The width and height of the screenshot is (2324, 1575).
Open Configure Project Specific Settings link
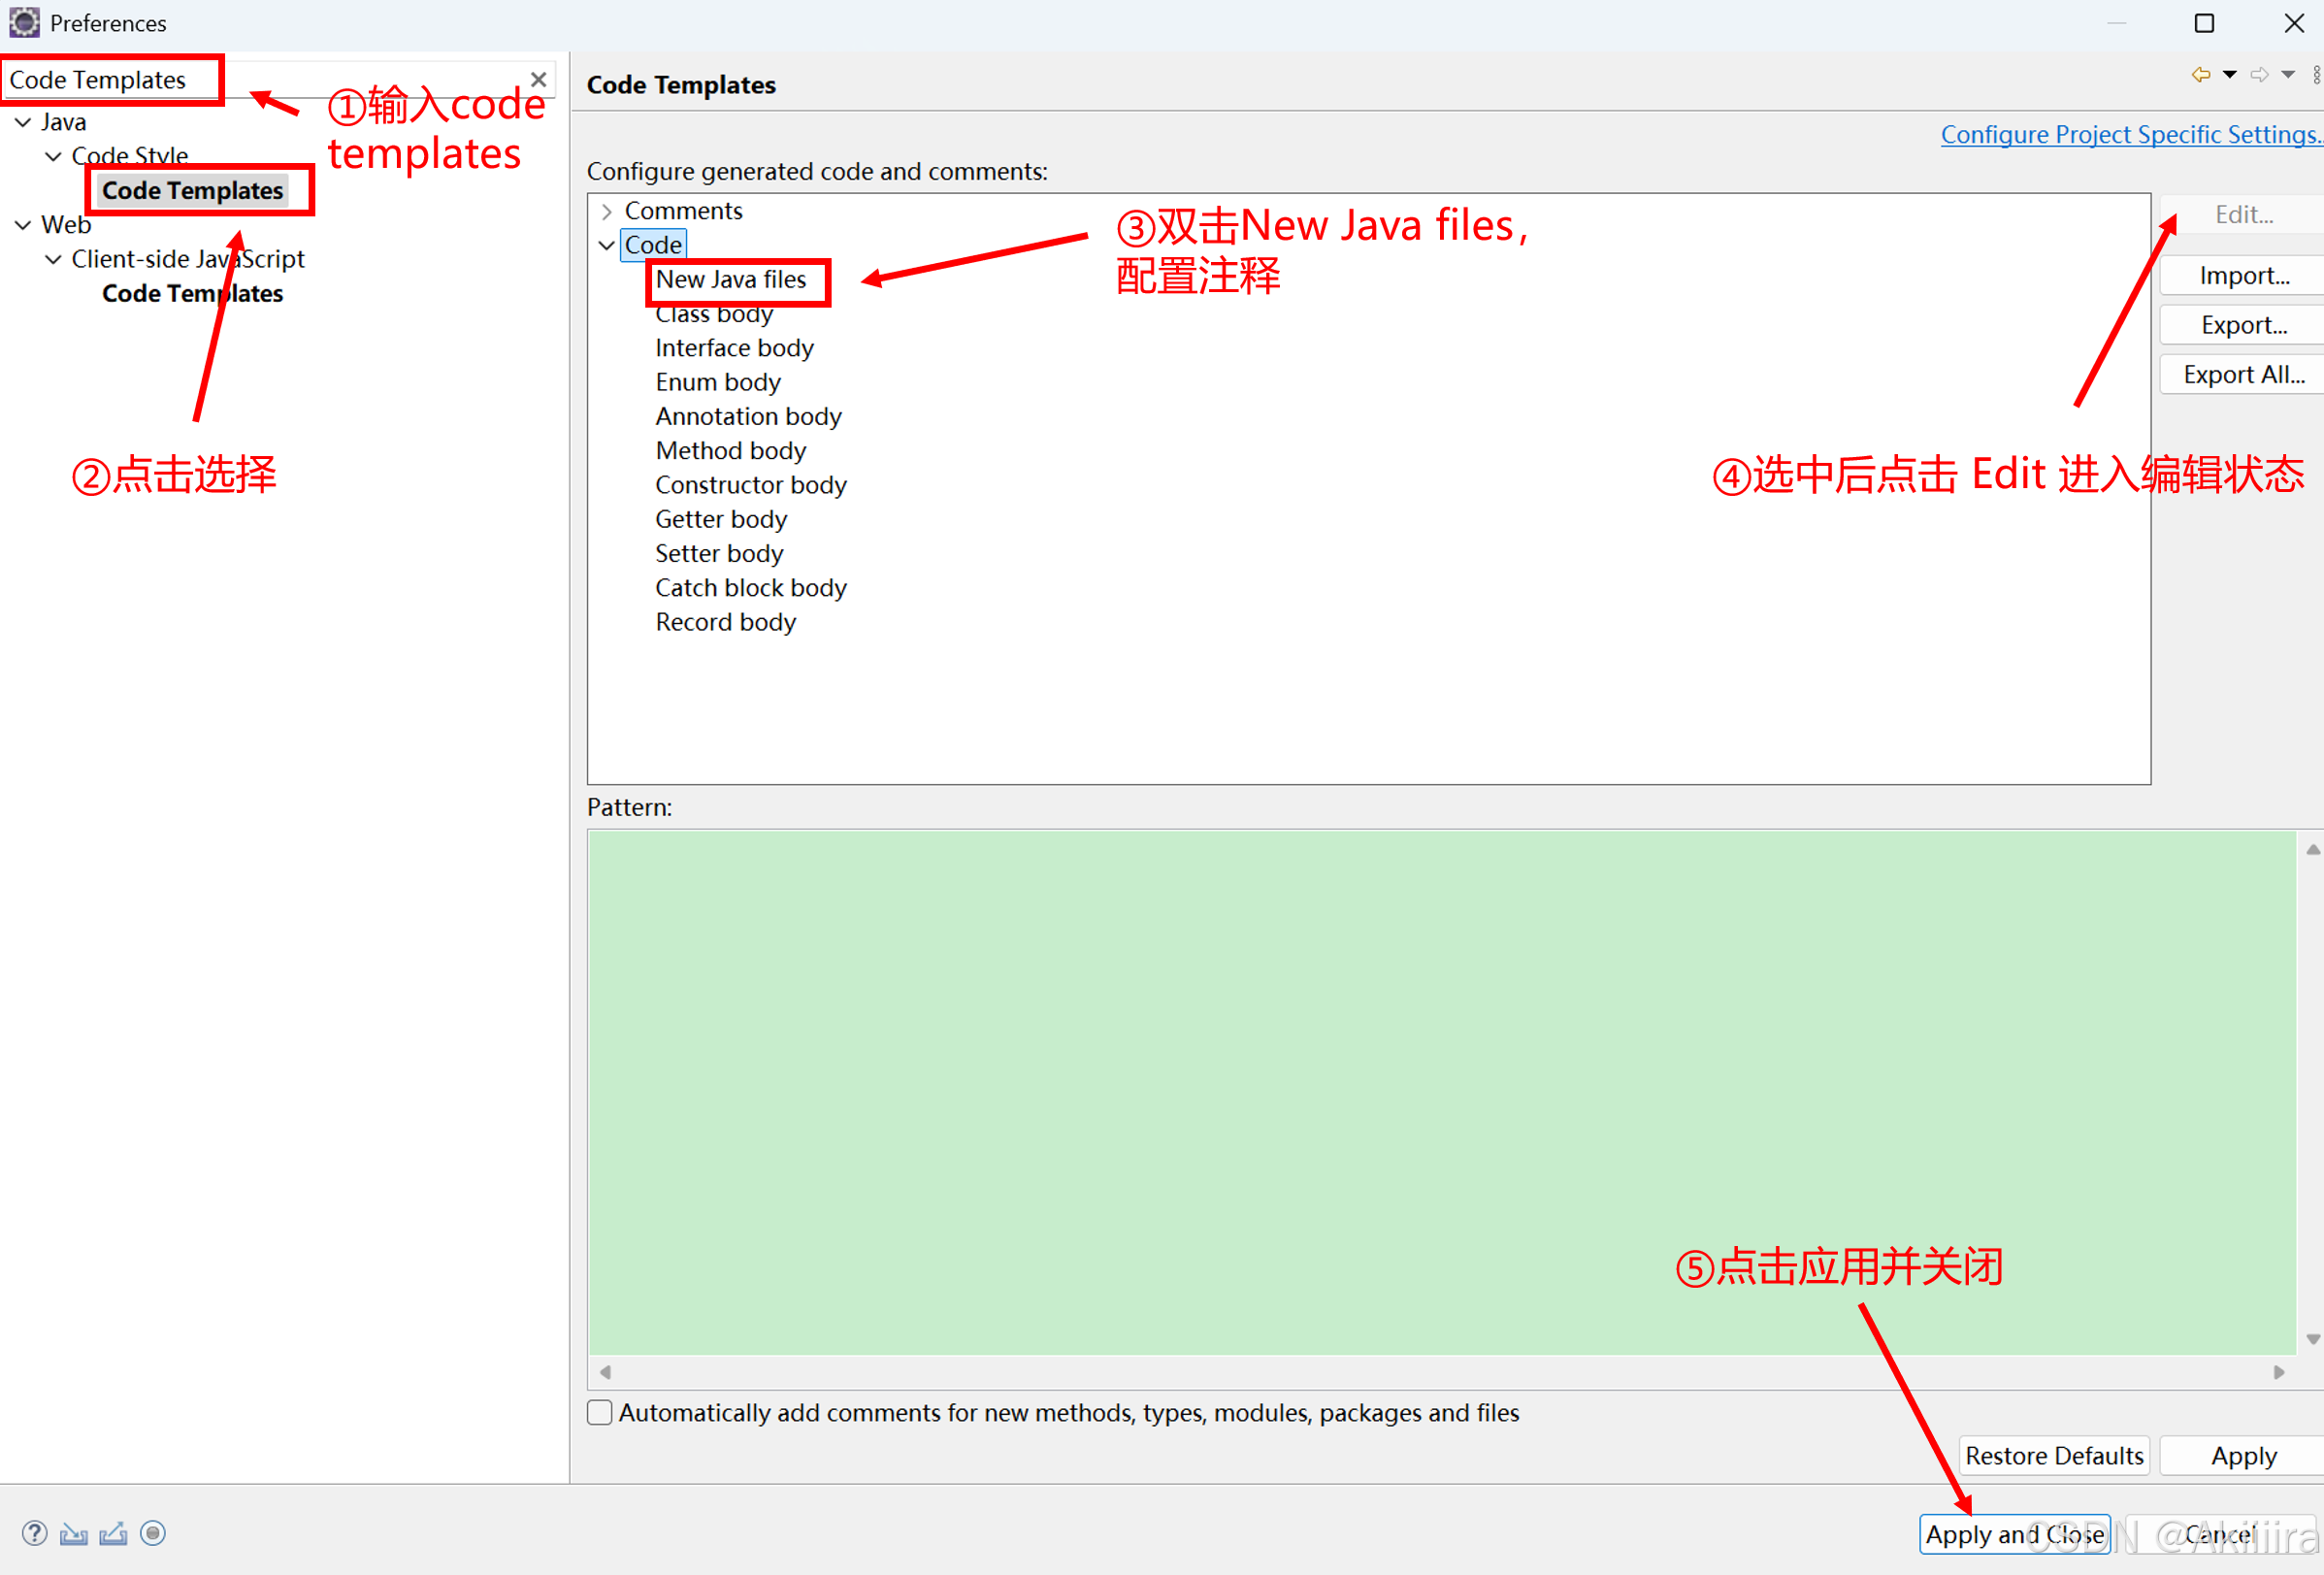2130,135
